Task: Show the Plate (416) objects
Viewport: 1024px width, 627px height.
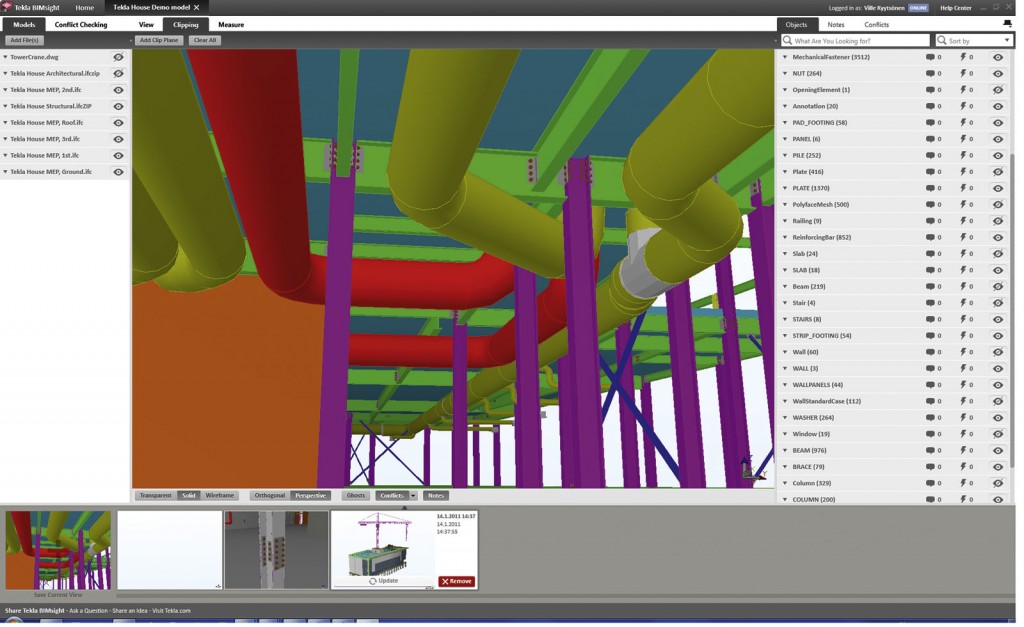Action: tap(997, 171)
